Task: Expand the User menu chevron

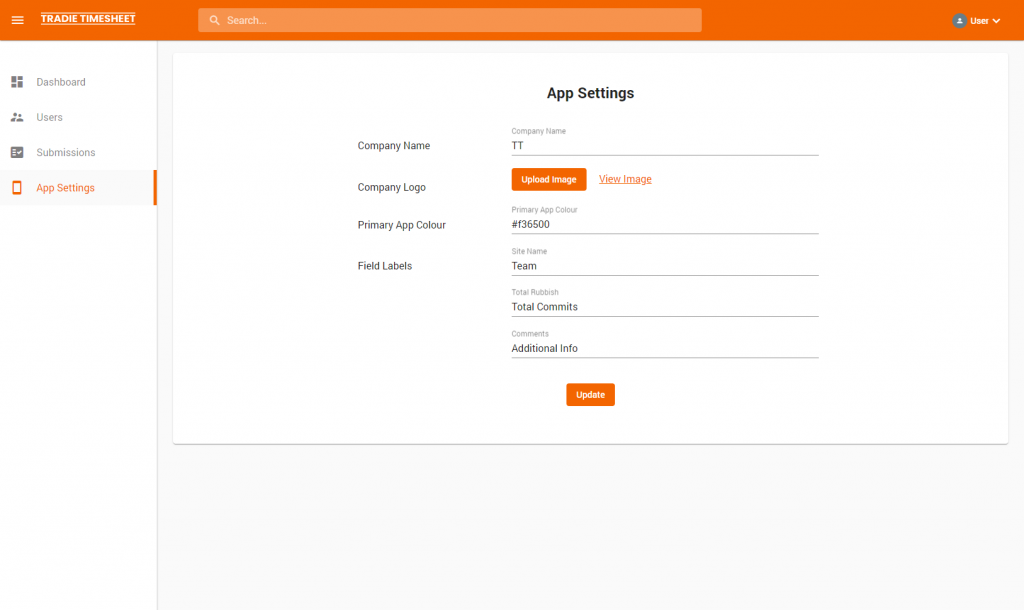Action: (x=996, y=20)
